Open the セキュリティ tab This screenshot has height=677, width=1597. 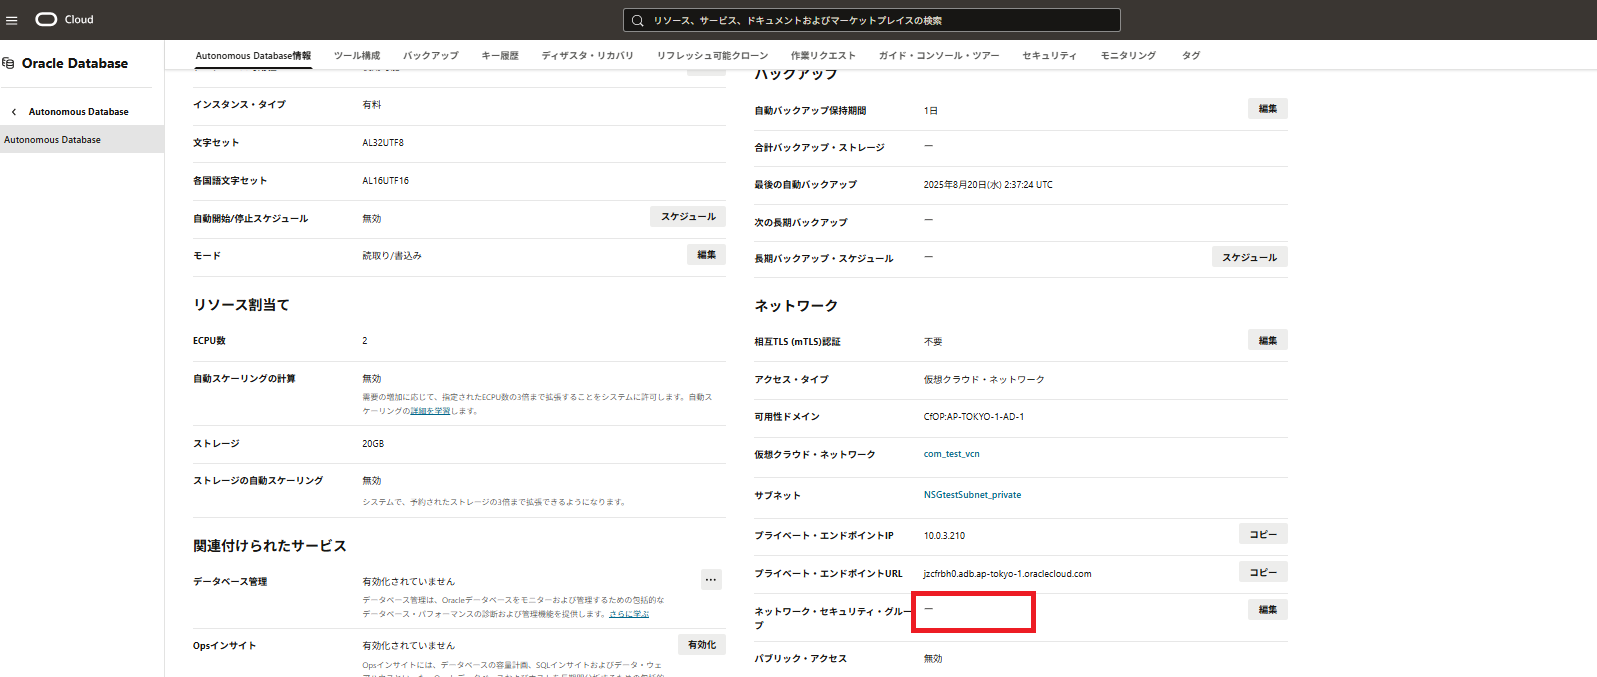[x=1050, y=56]
